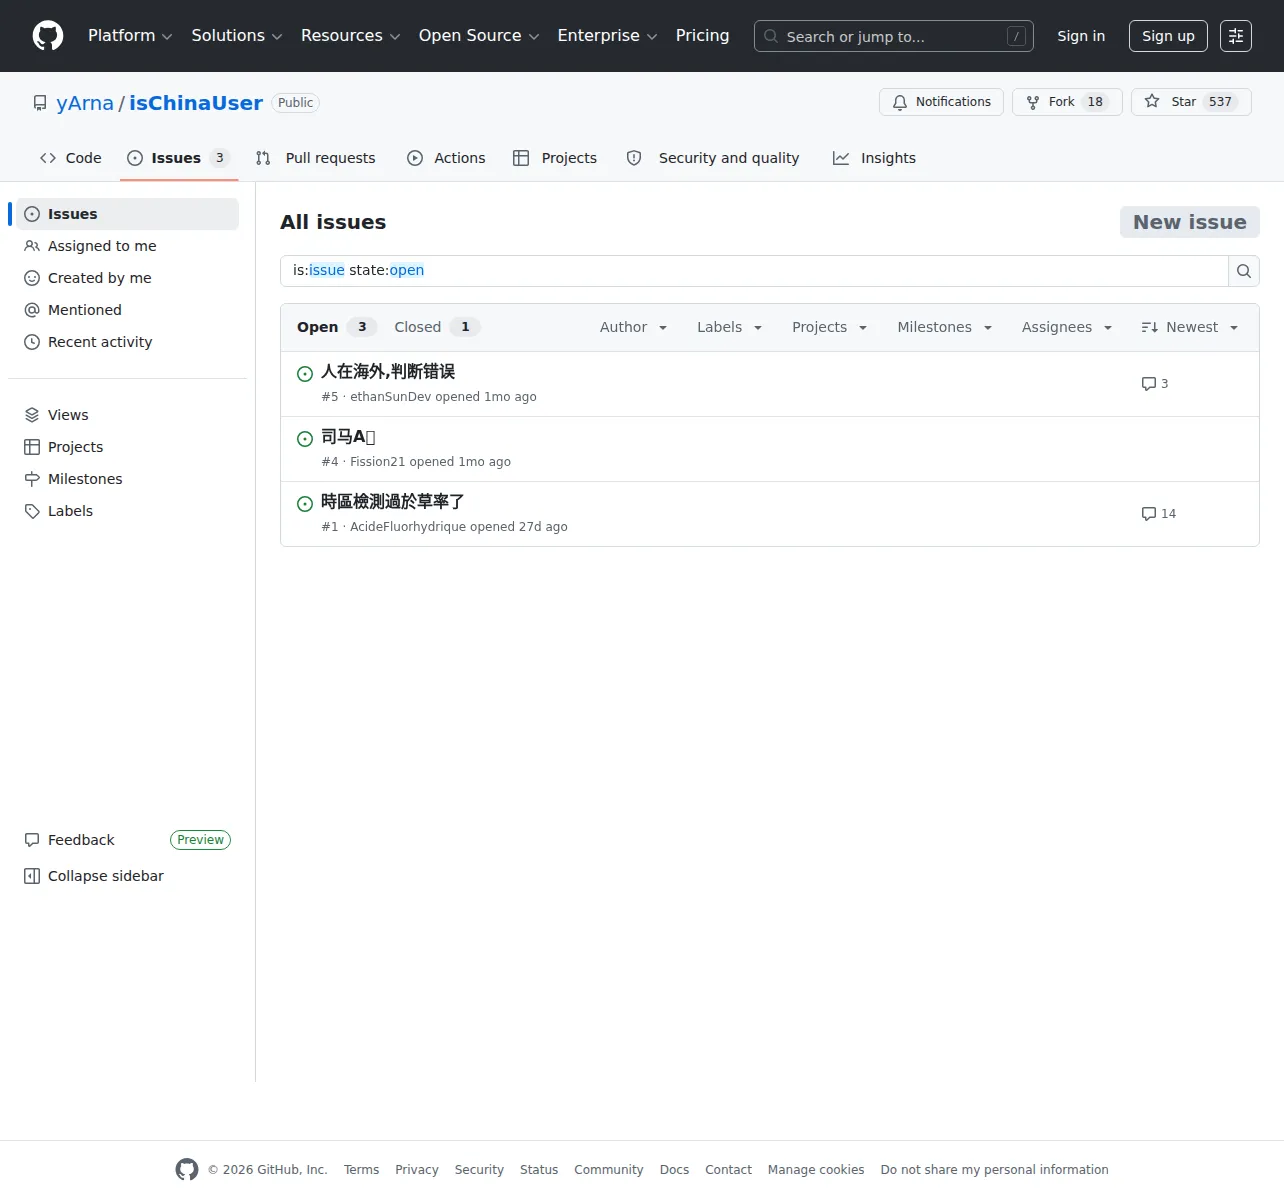The height and width of the screenshot is (1199, 1284).
Task: Click the fork icon button
Action: 1033,102
